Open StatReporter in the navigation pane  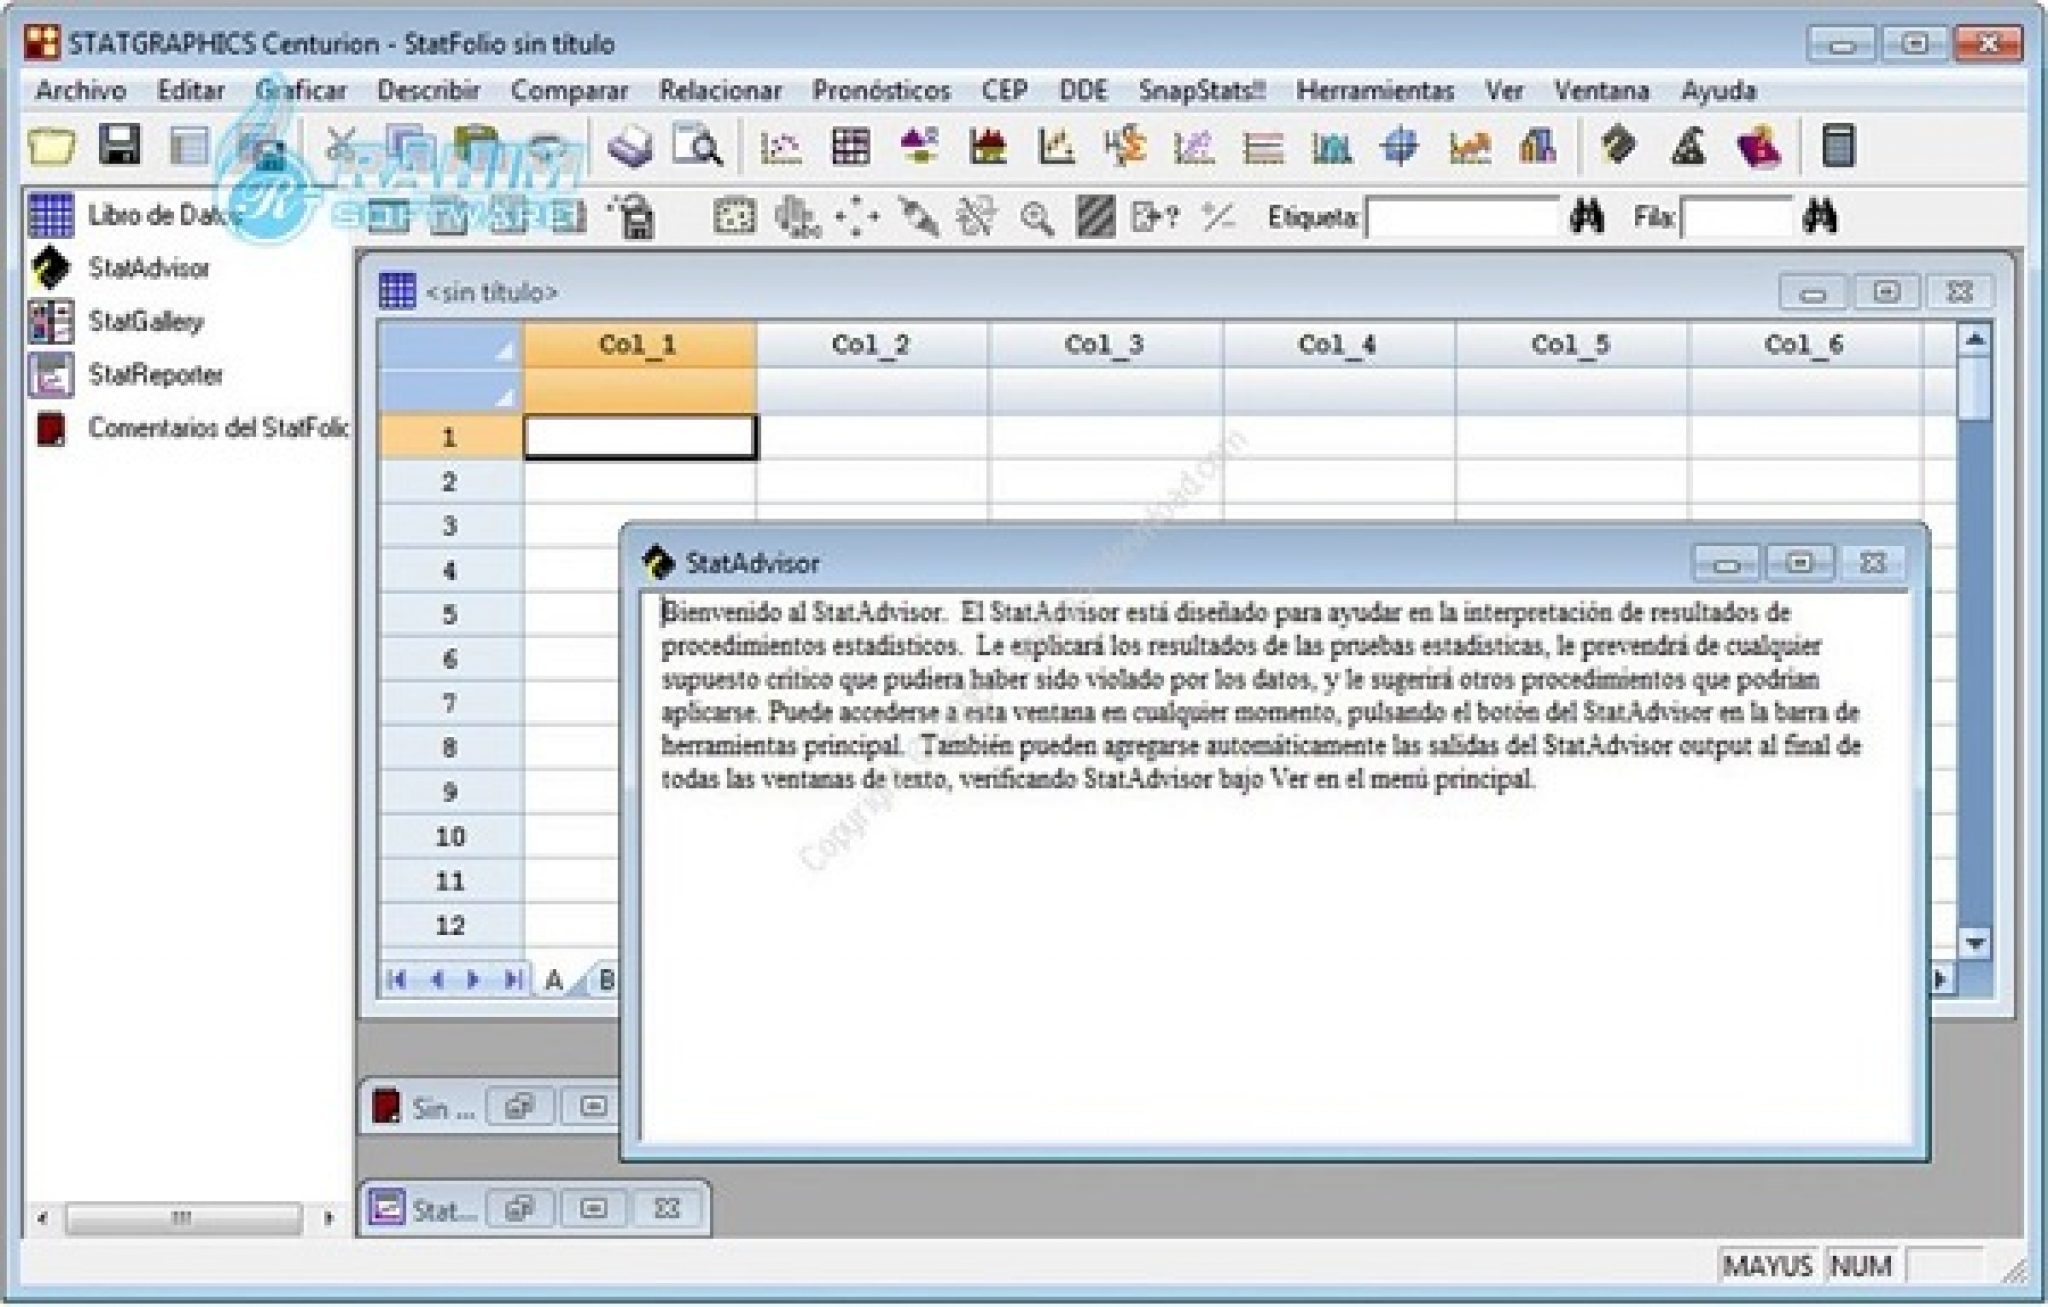155,375
